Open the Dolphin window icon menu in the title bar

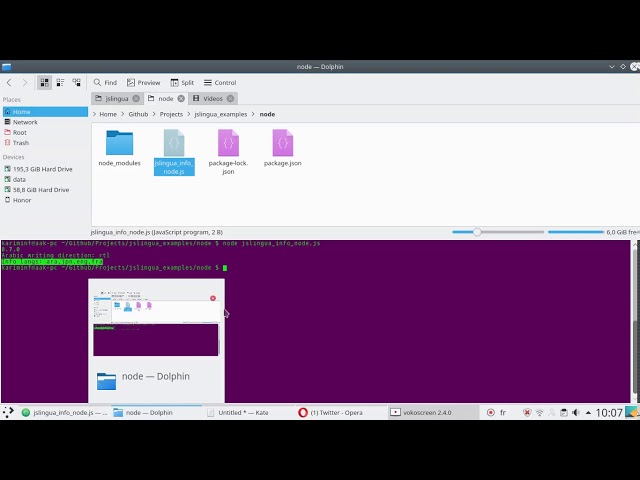pyautogui.click(x=6, y=67)
